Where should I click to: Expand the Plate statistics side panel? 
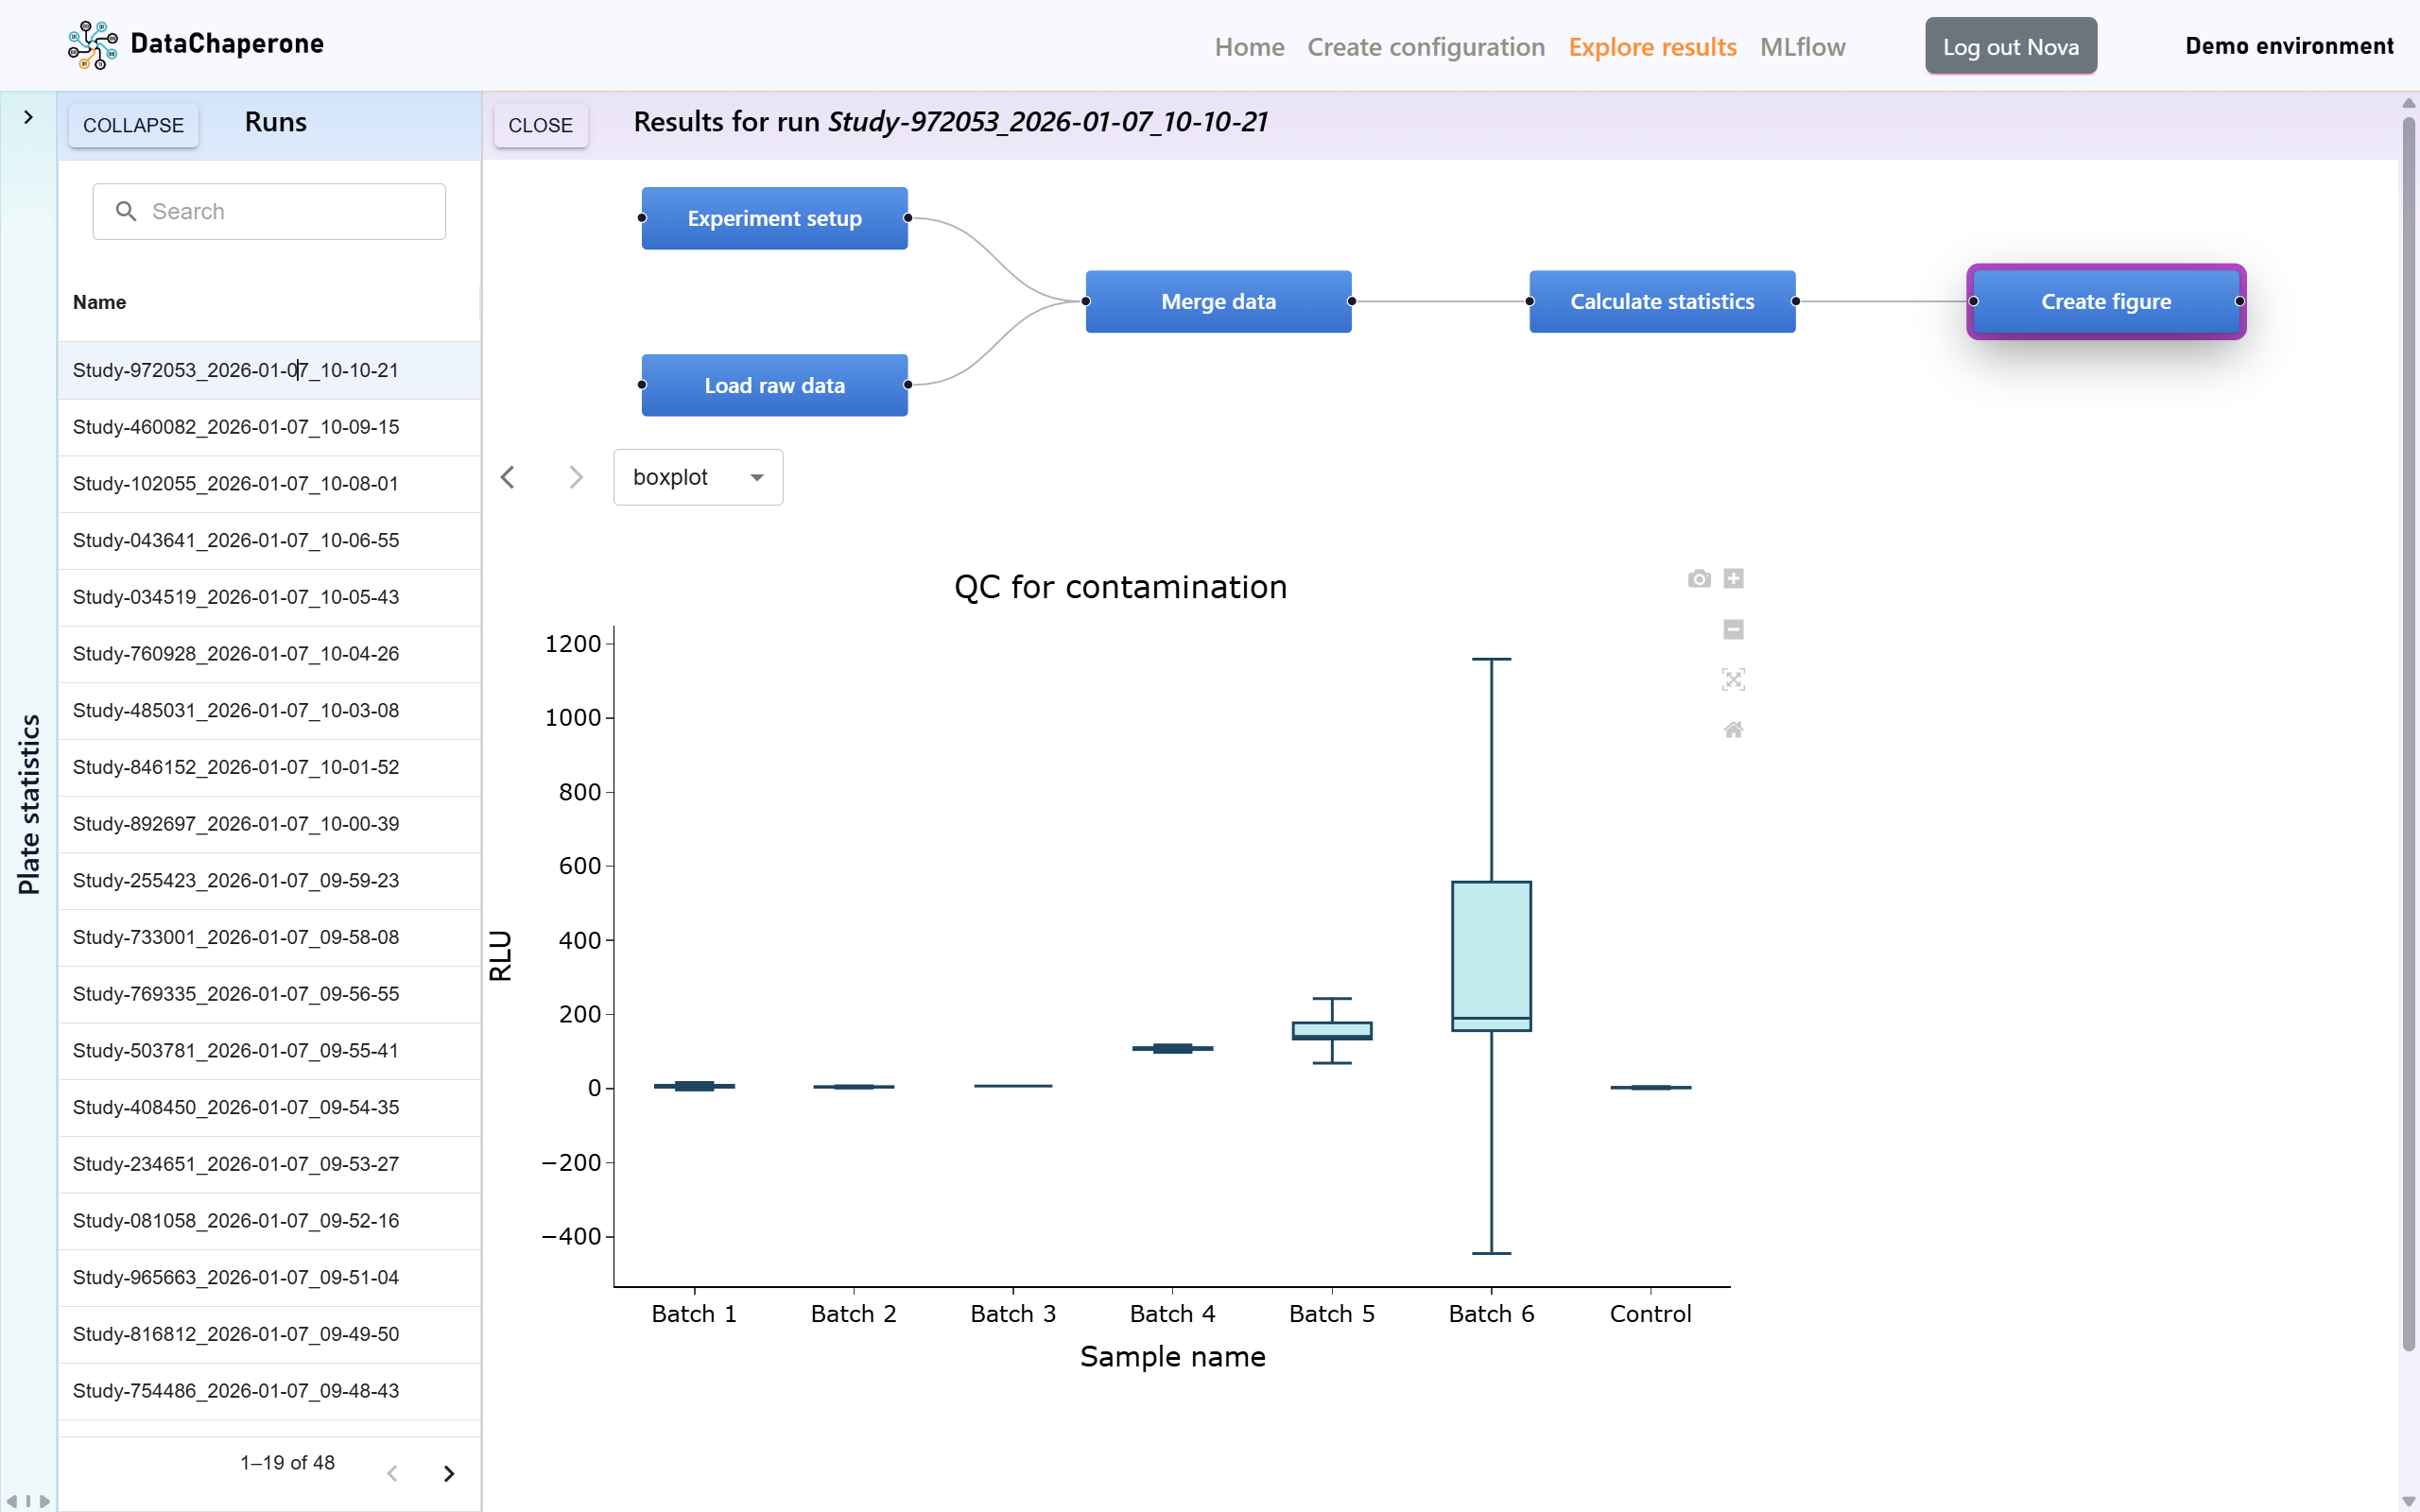pyautogui.click(x=28, y=117)
